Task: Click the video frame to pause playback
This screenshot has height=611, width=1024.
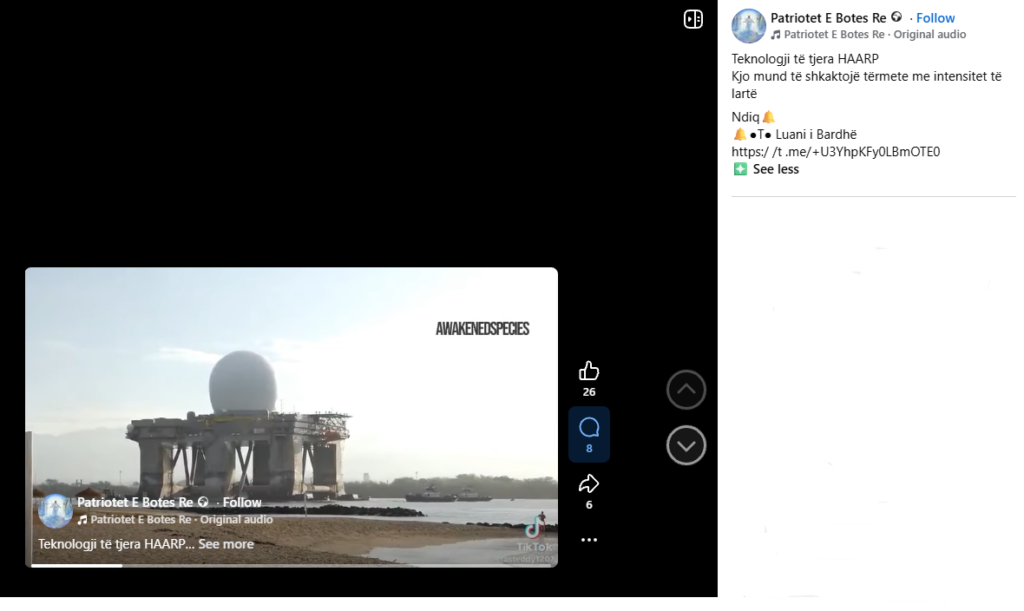Action: 290,400
